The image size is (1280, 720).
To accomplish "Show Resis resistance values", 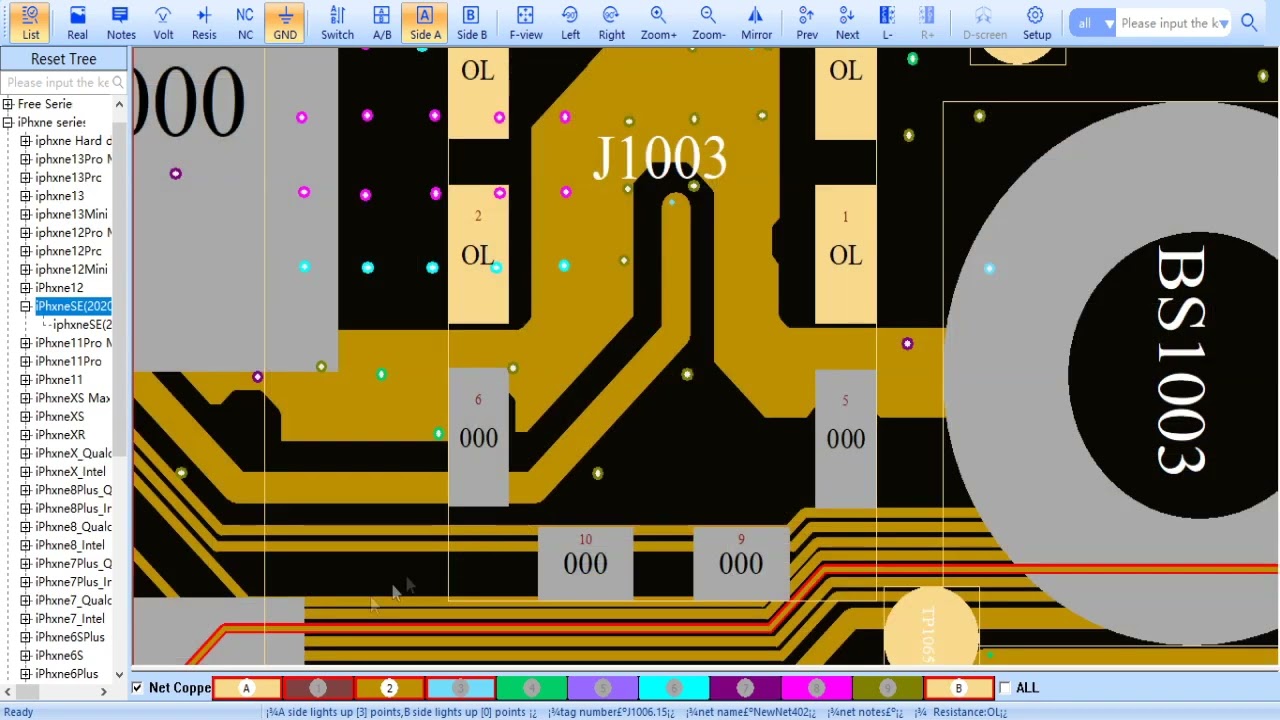I will click(x=204, y=22).
